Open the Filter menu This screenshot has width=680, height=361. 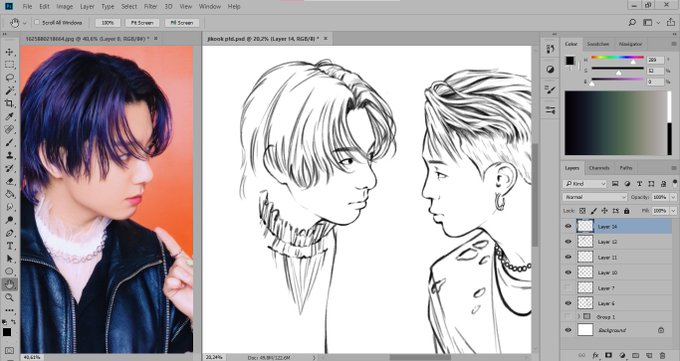click(x=150, y=7)
